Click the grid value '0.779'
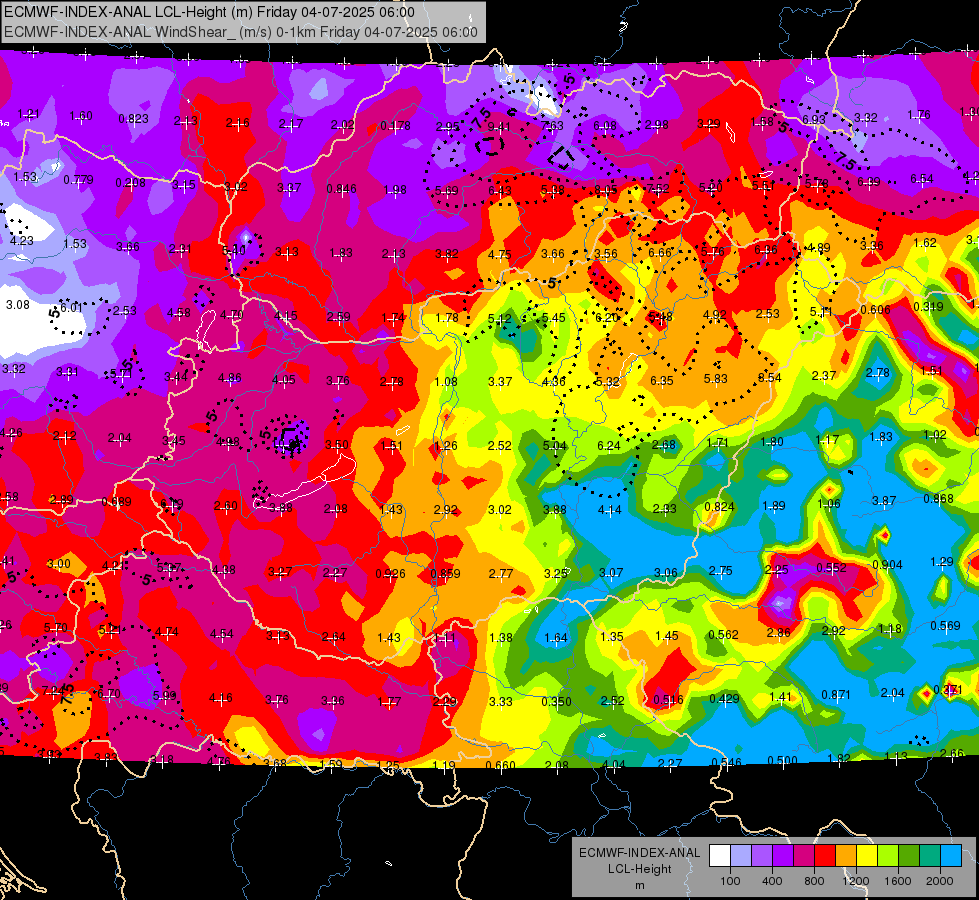The image size is (979, 900). [78, 180]
